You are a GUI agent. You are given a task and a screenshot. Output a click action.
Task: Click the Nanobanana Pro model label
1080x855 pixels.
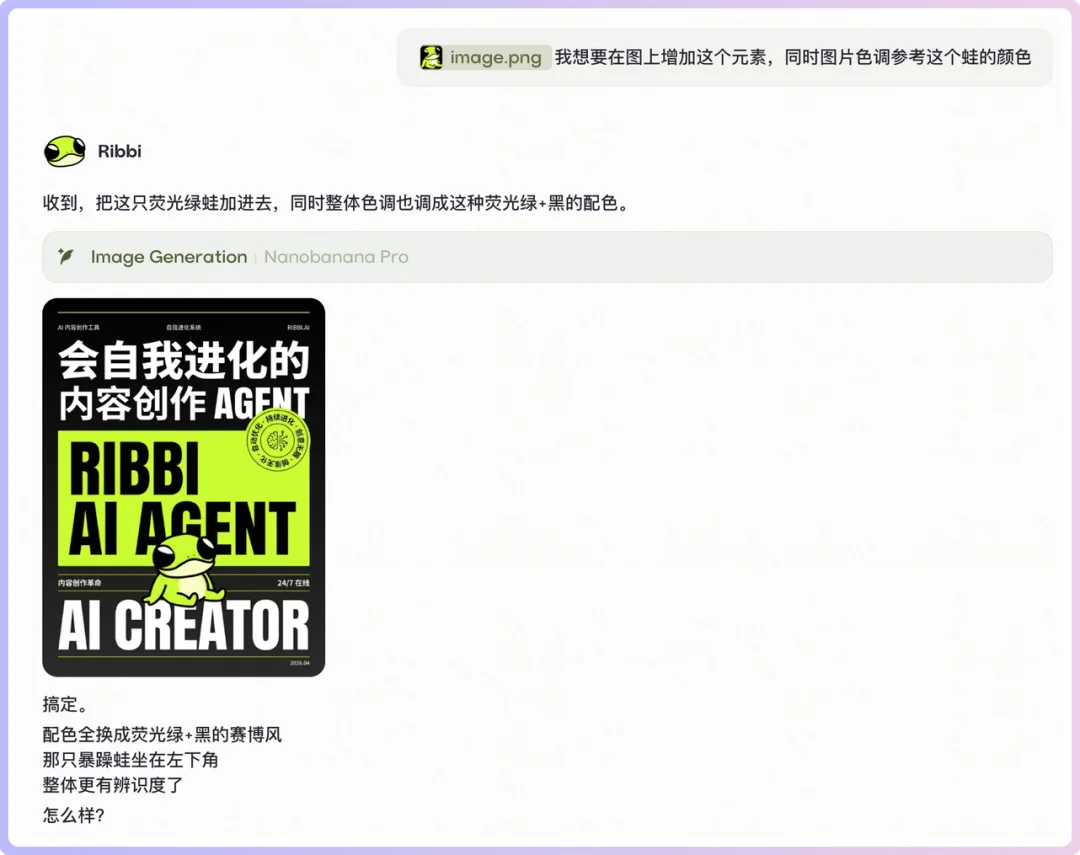tap(336, 257)
